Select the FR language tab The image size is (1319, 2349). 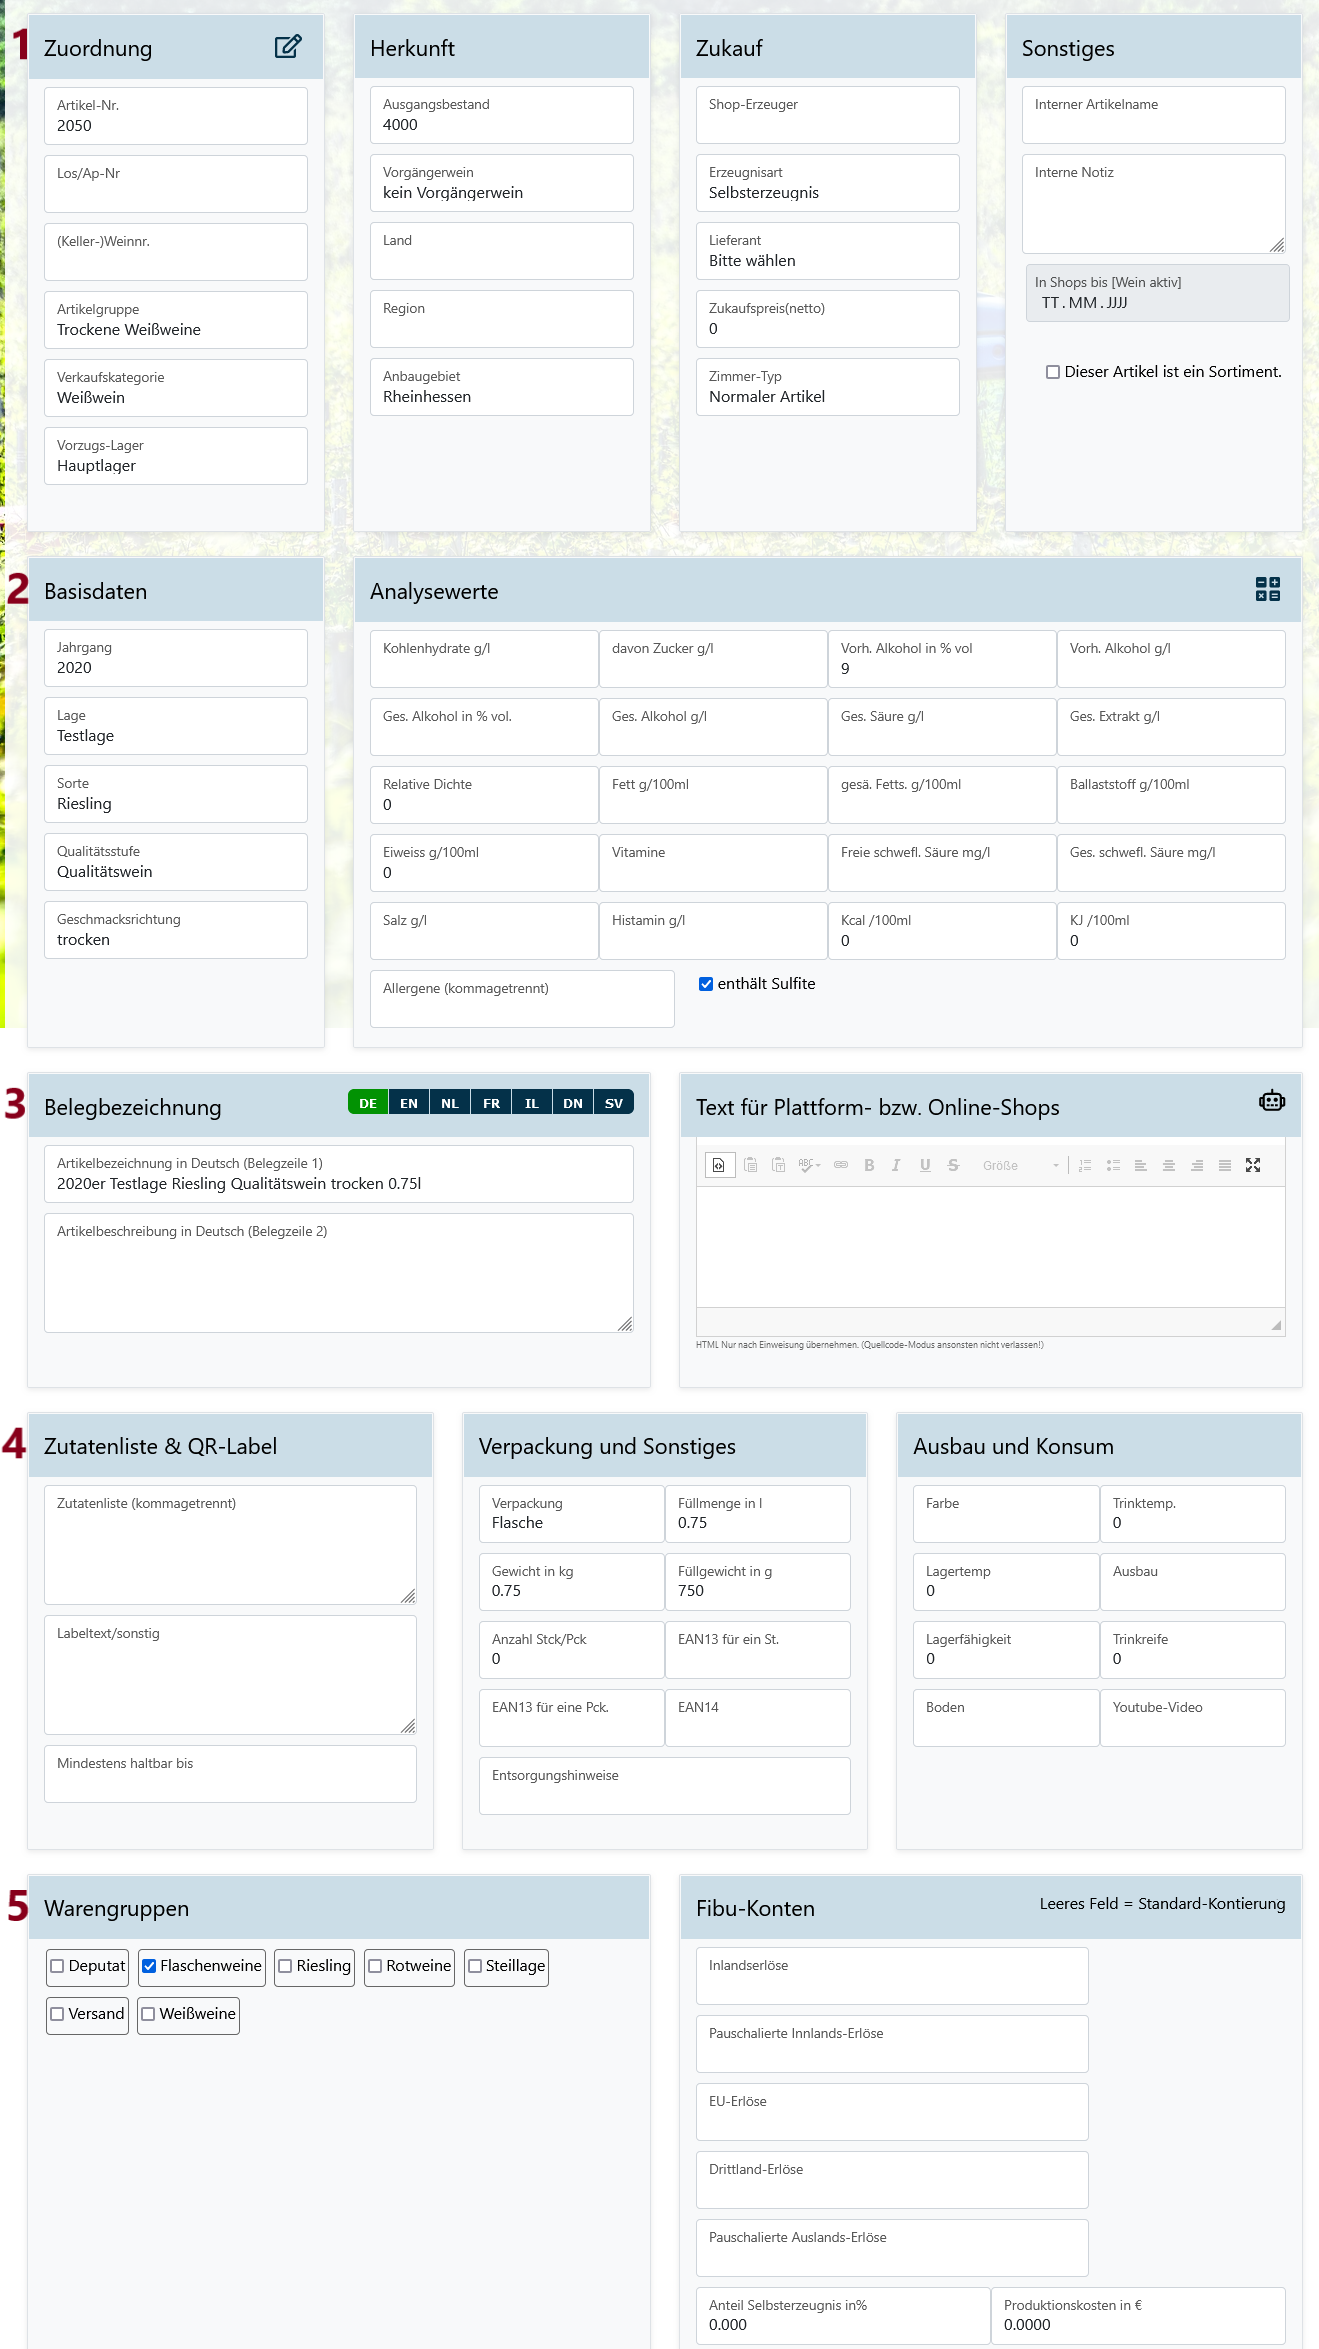pyautogui.click(x=491, y=1103)
